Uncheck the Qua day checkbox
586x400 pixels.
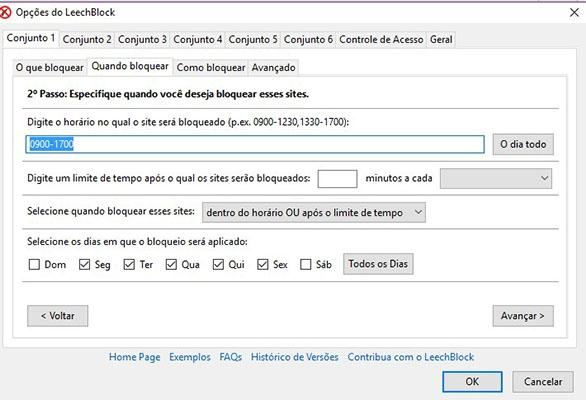tap(171, 264)
